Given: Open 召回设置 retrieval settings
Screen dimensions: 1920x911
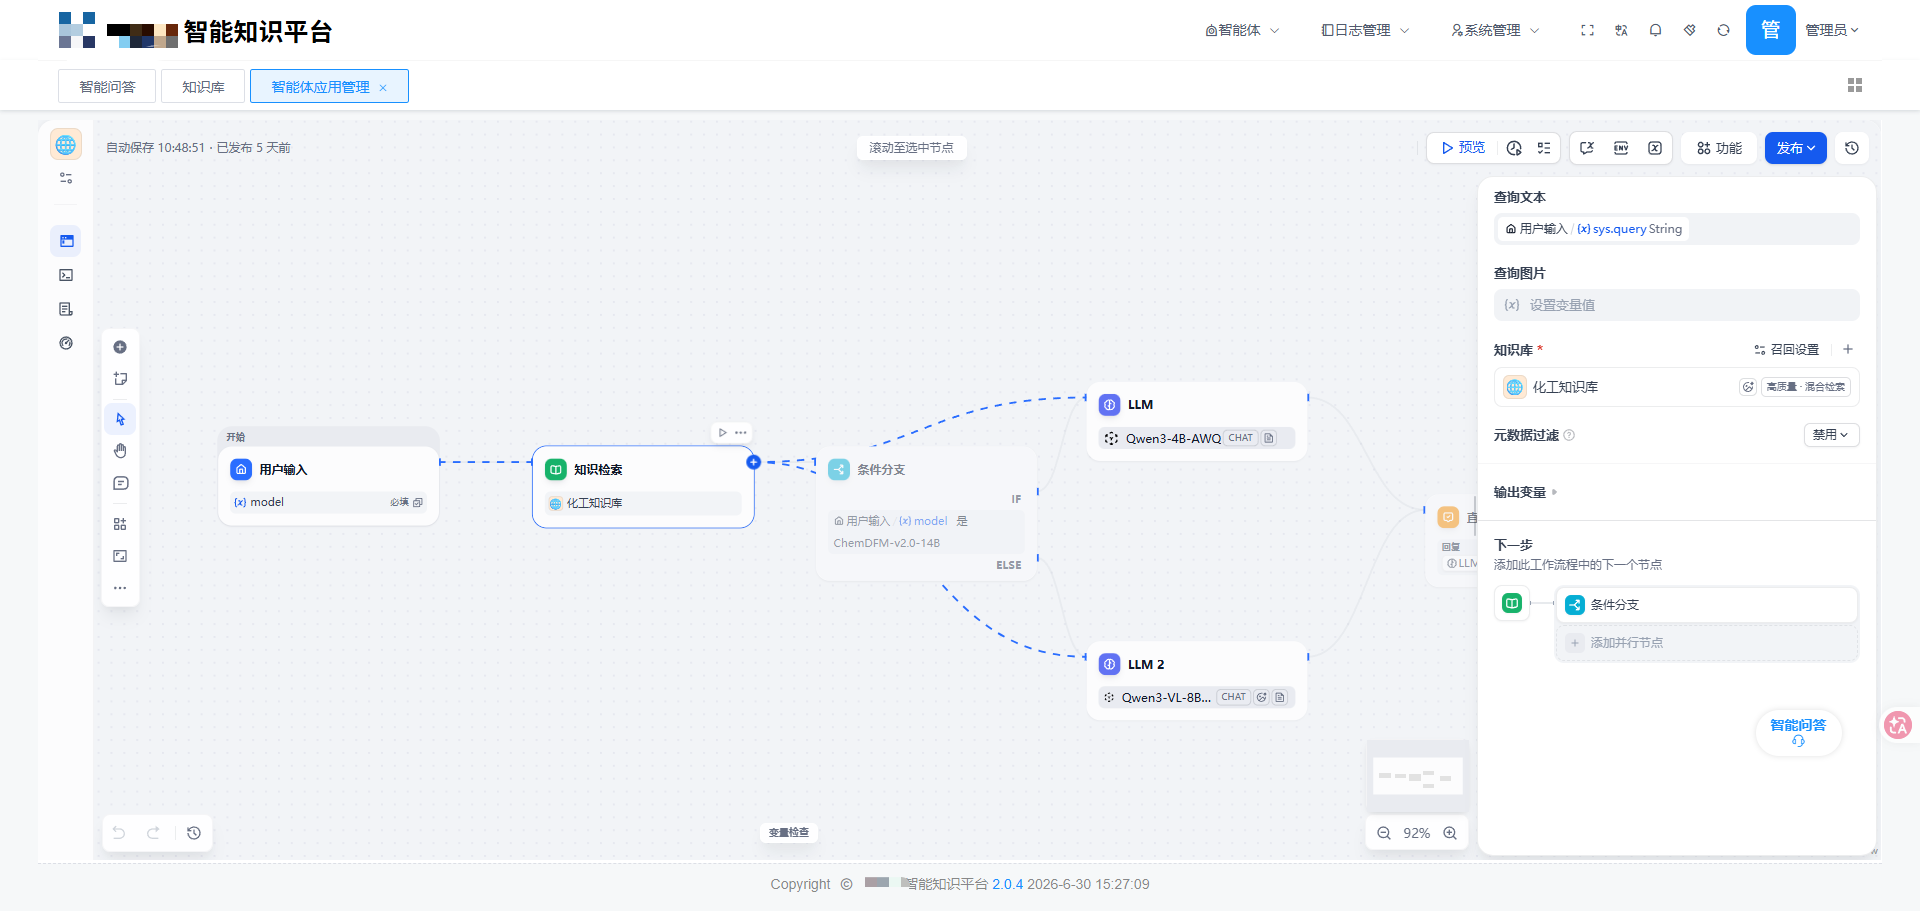Looking at the screenshot, I should tap(1786, 350).
